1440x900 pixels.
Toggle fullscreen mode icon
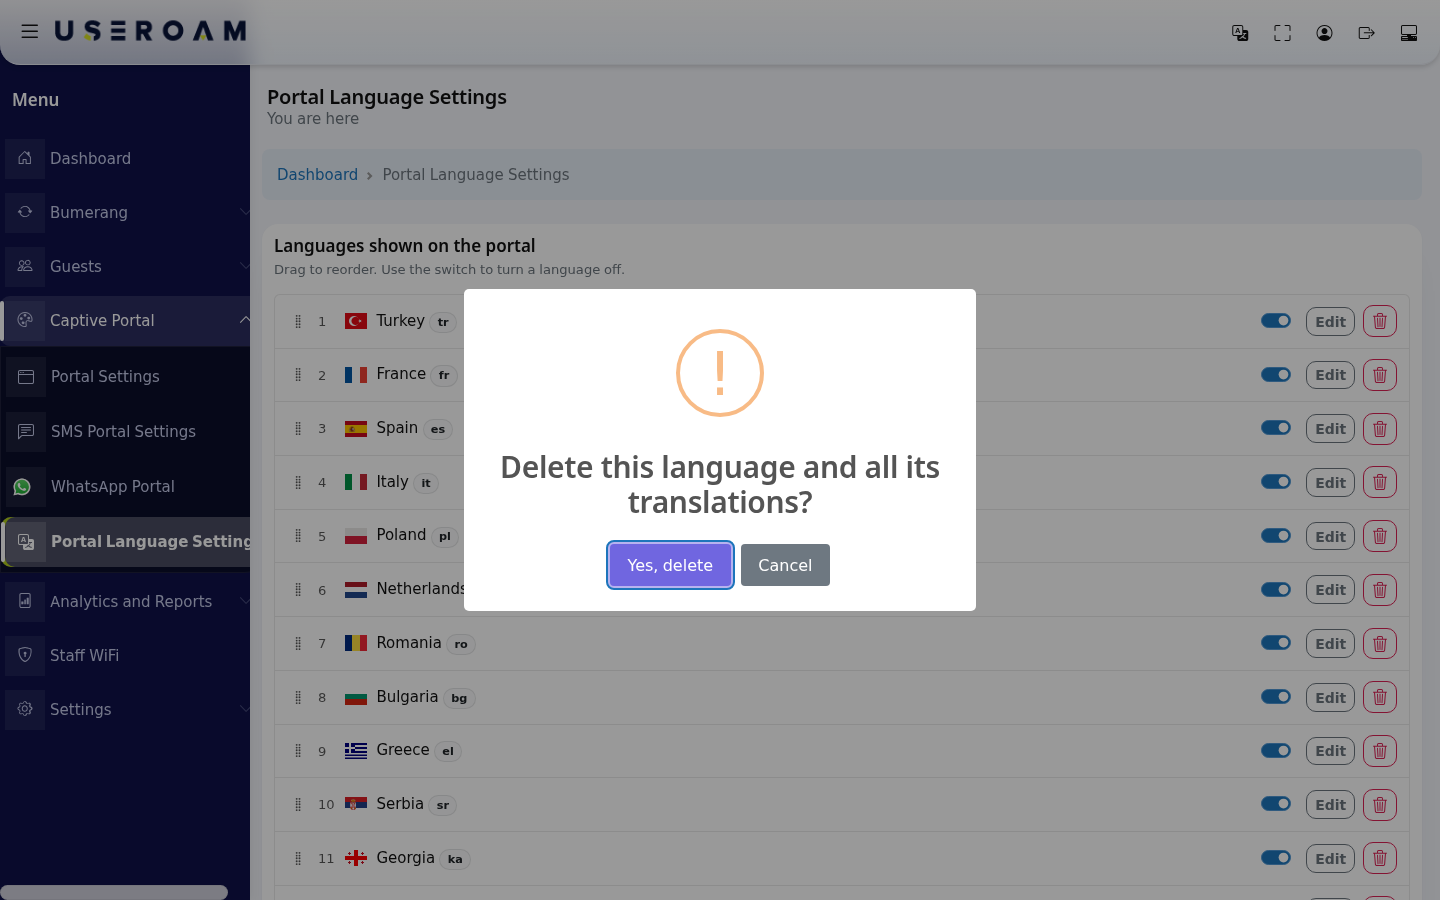[1282, 33]
